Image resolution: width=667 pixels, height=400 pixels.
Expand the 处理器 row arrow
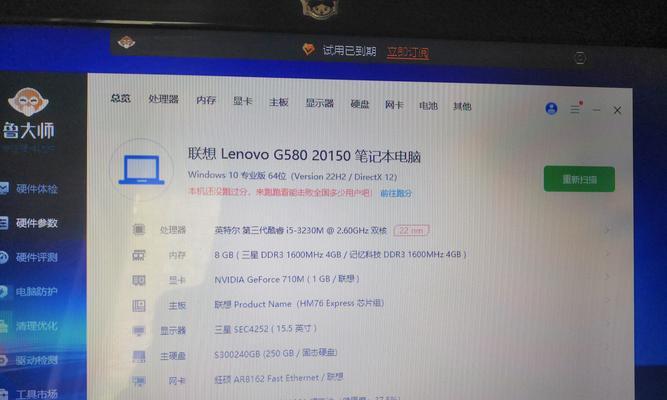click(x=607, y=230)
